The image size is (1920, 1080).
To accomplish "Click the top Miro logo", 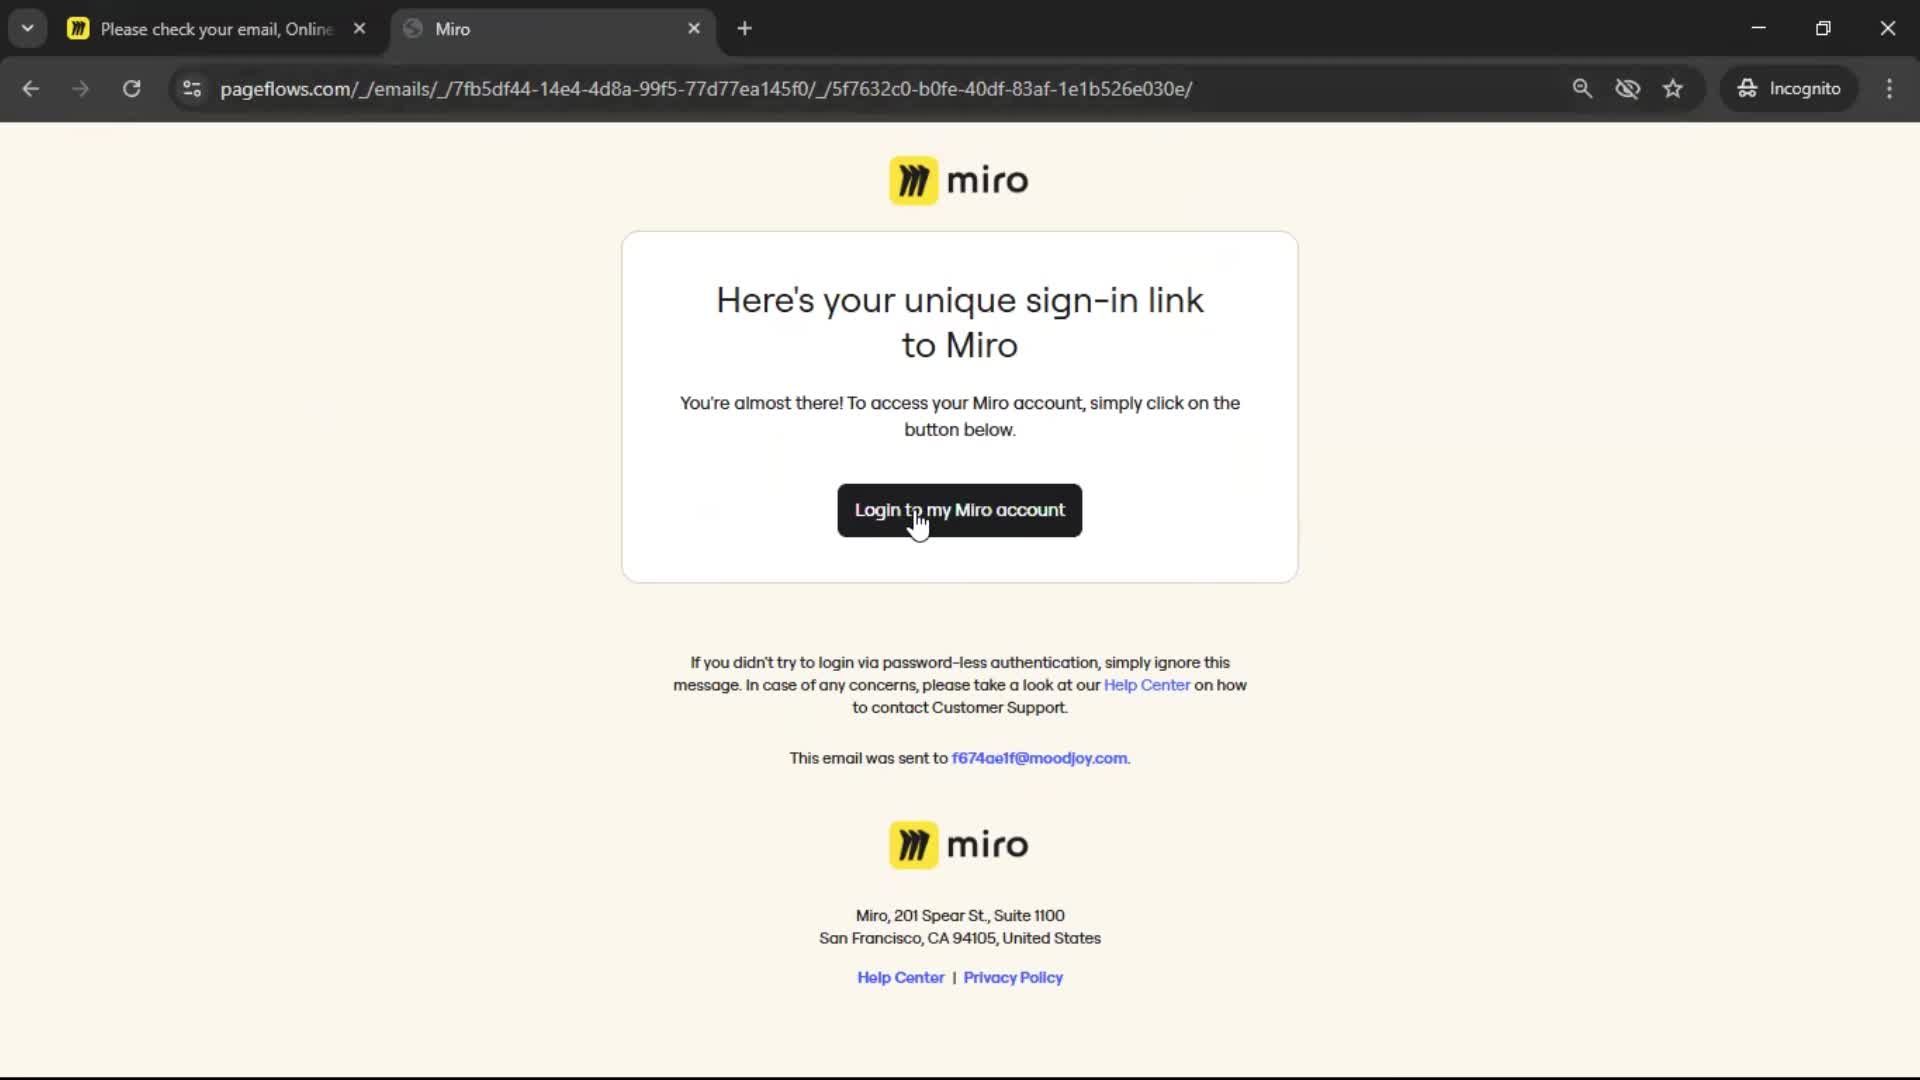I will tap(959, 181).
